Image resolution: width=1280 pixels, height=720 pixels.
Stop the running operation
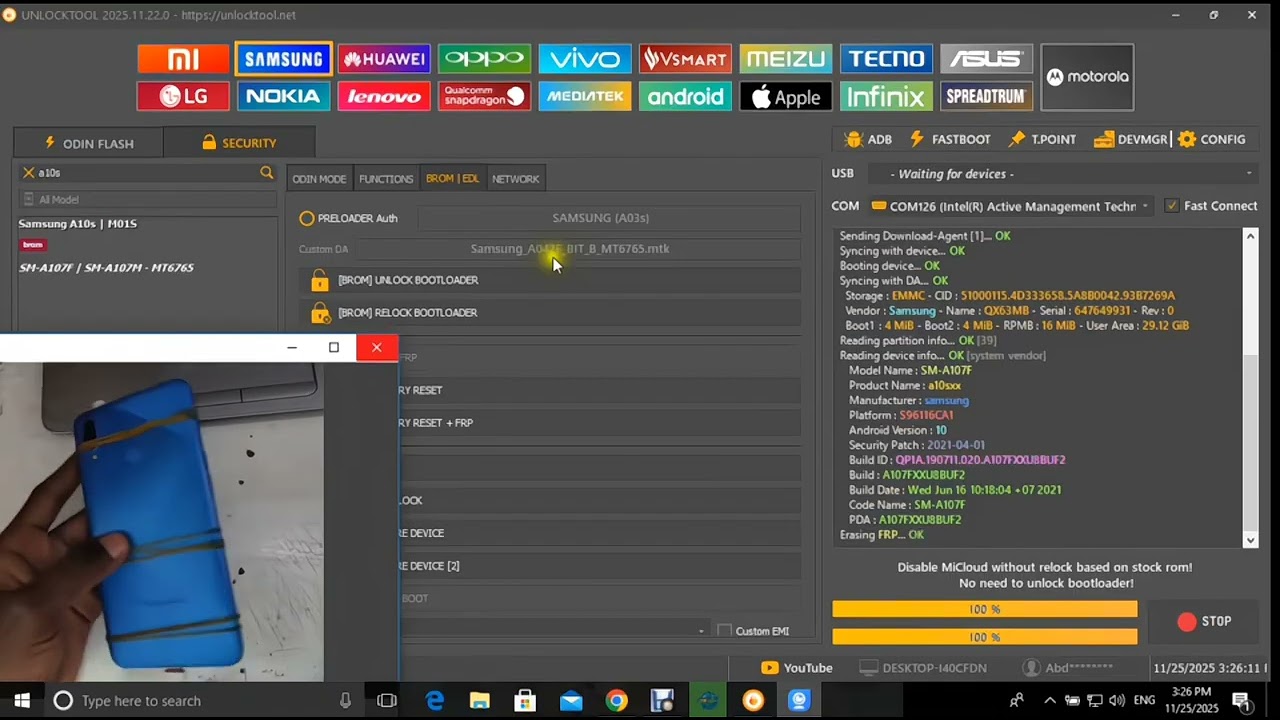(1204, 621)
